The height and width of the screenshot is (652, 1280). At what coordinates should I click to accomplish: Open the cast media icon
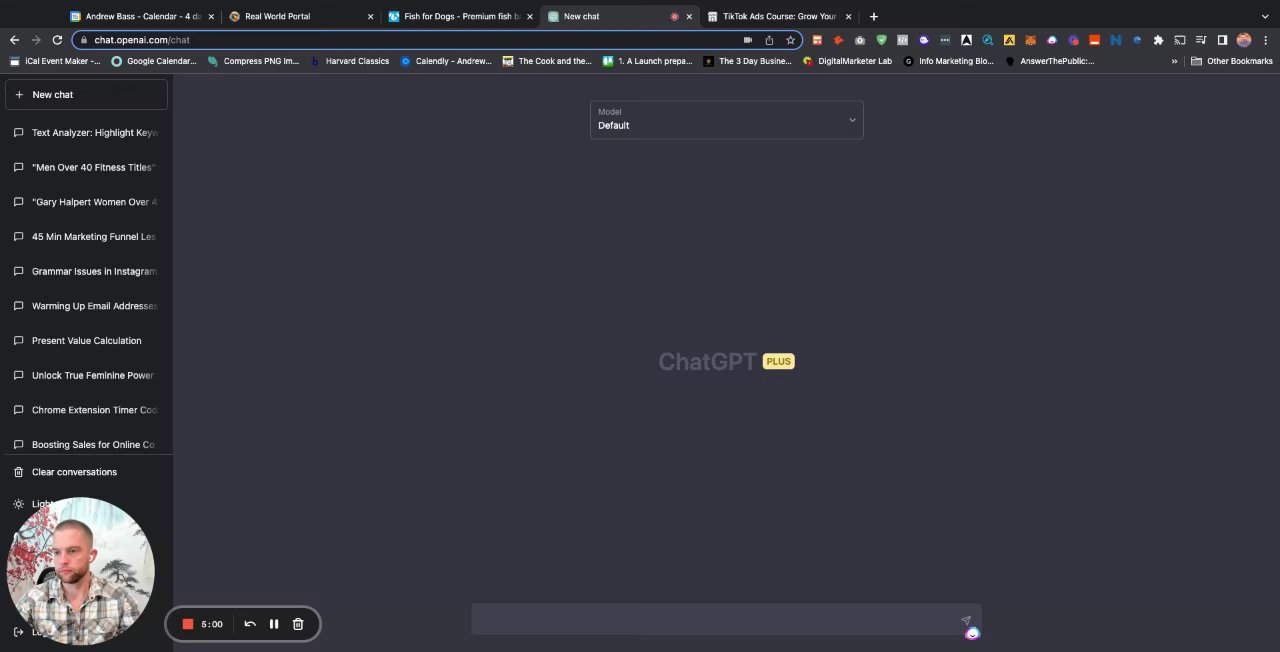pos(1180,40)
